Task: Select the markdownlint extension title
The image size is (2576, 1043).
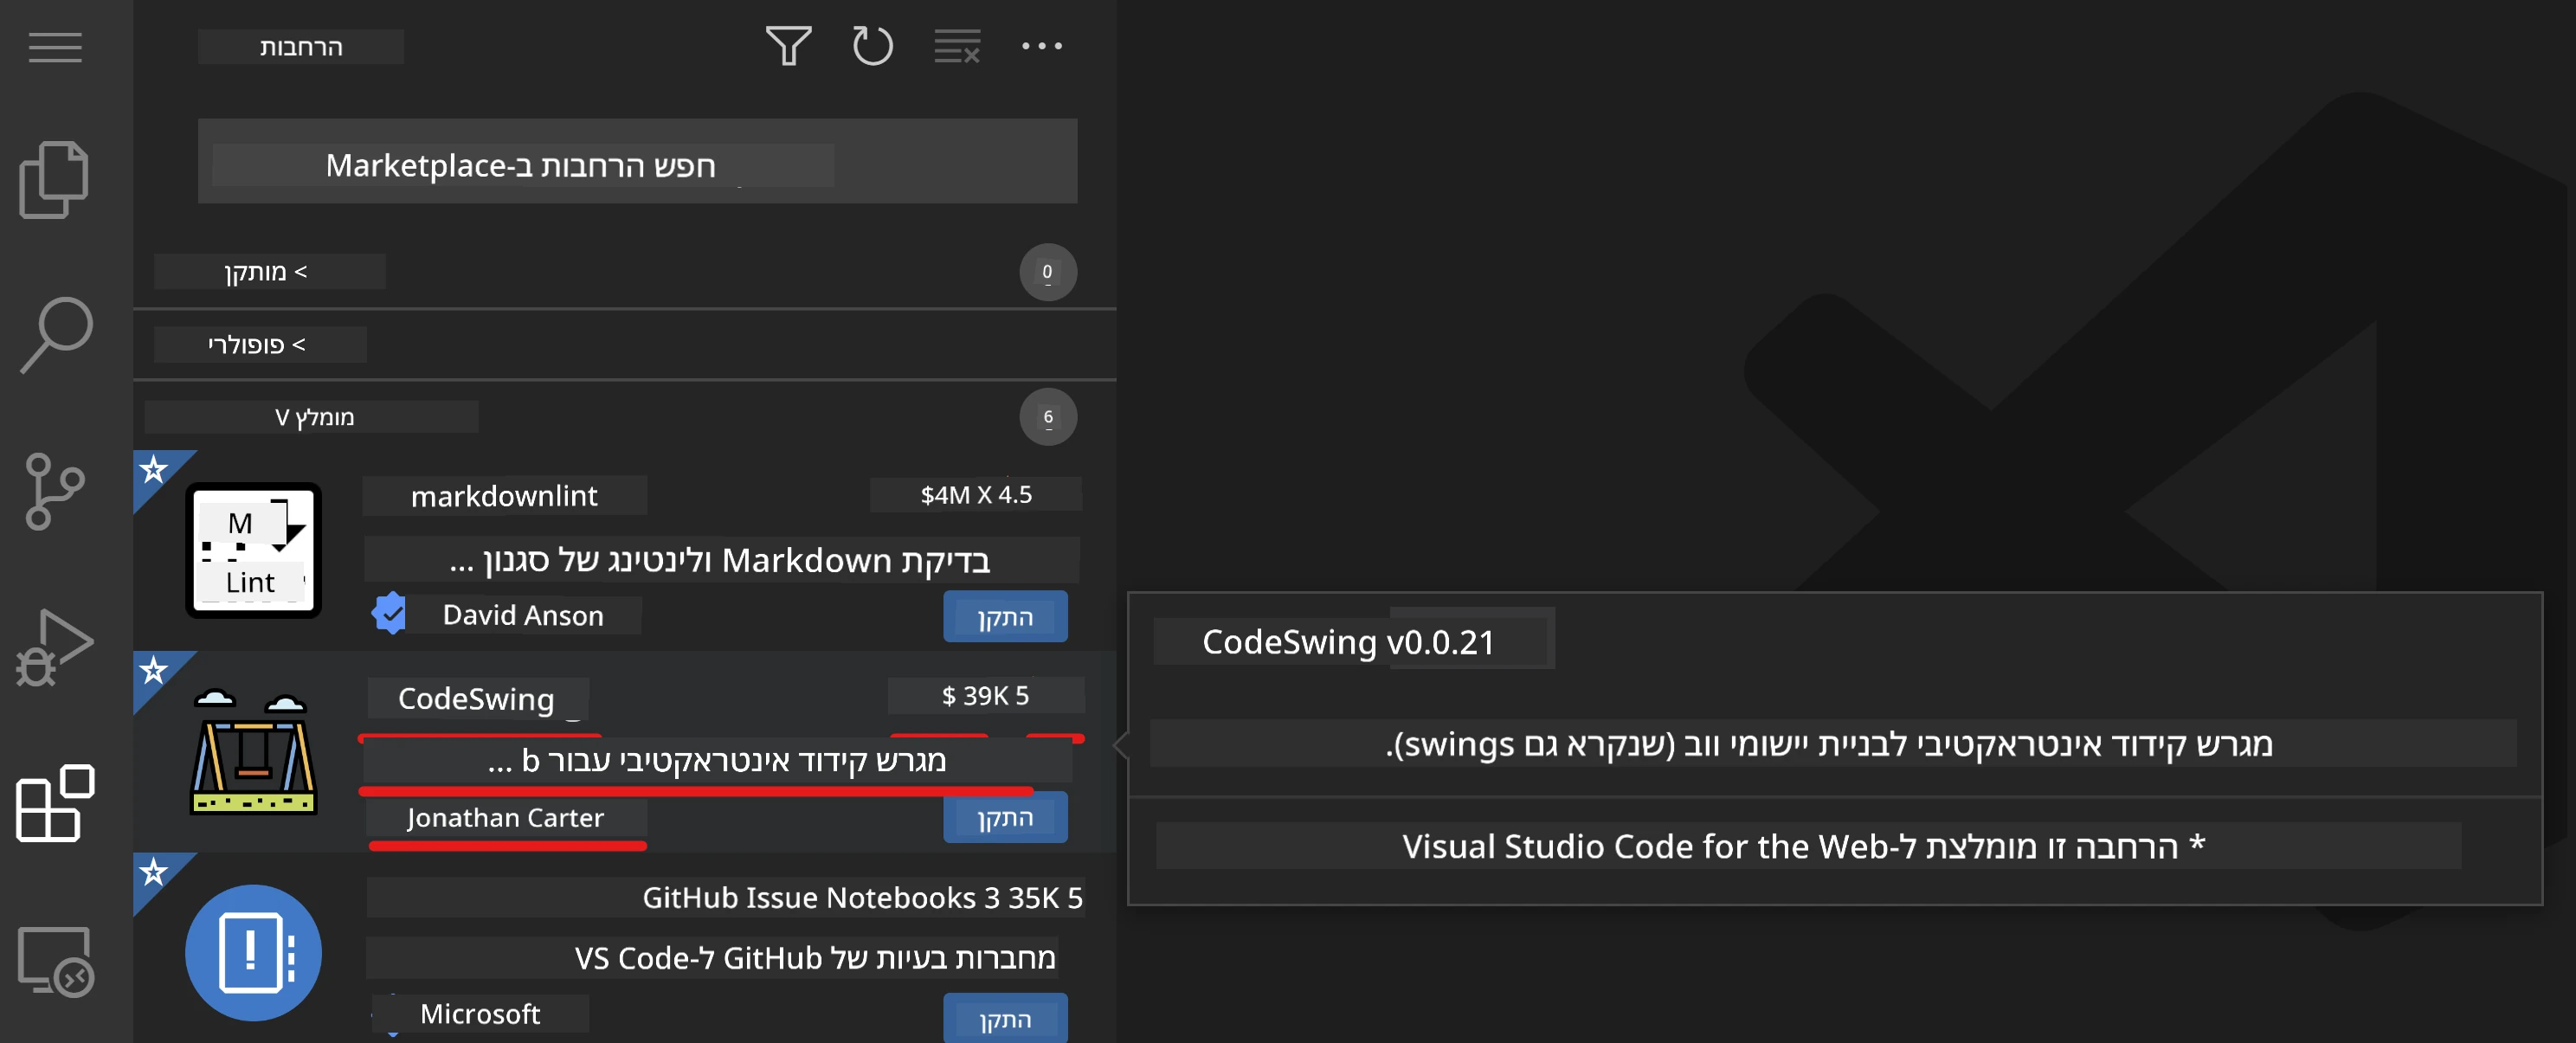Action: tap(504, 496)
